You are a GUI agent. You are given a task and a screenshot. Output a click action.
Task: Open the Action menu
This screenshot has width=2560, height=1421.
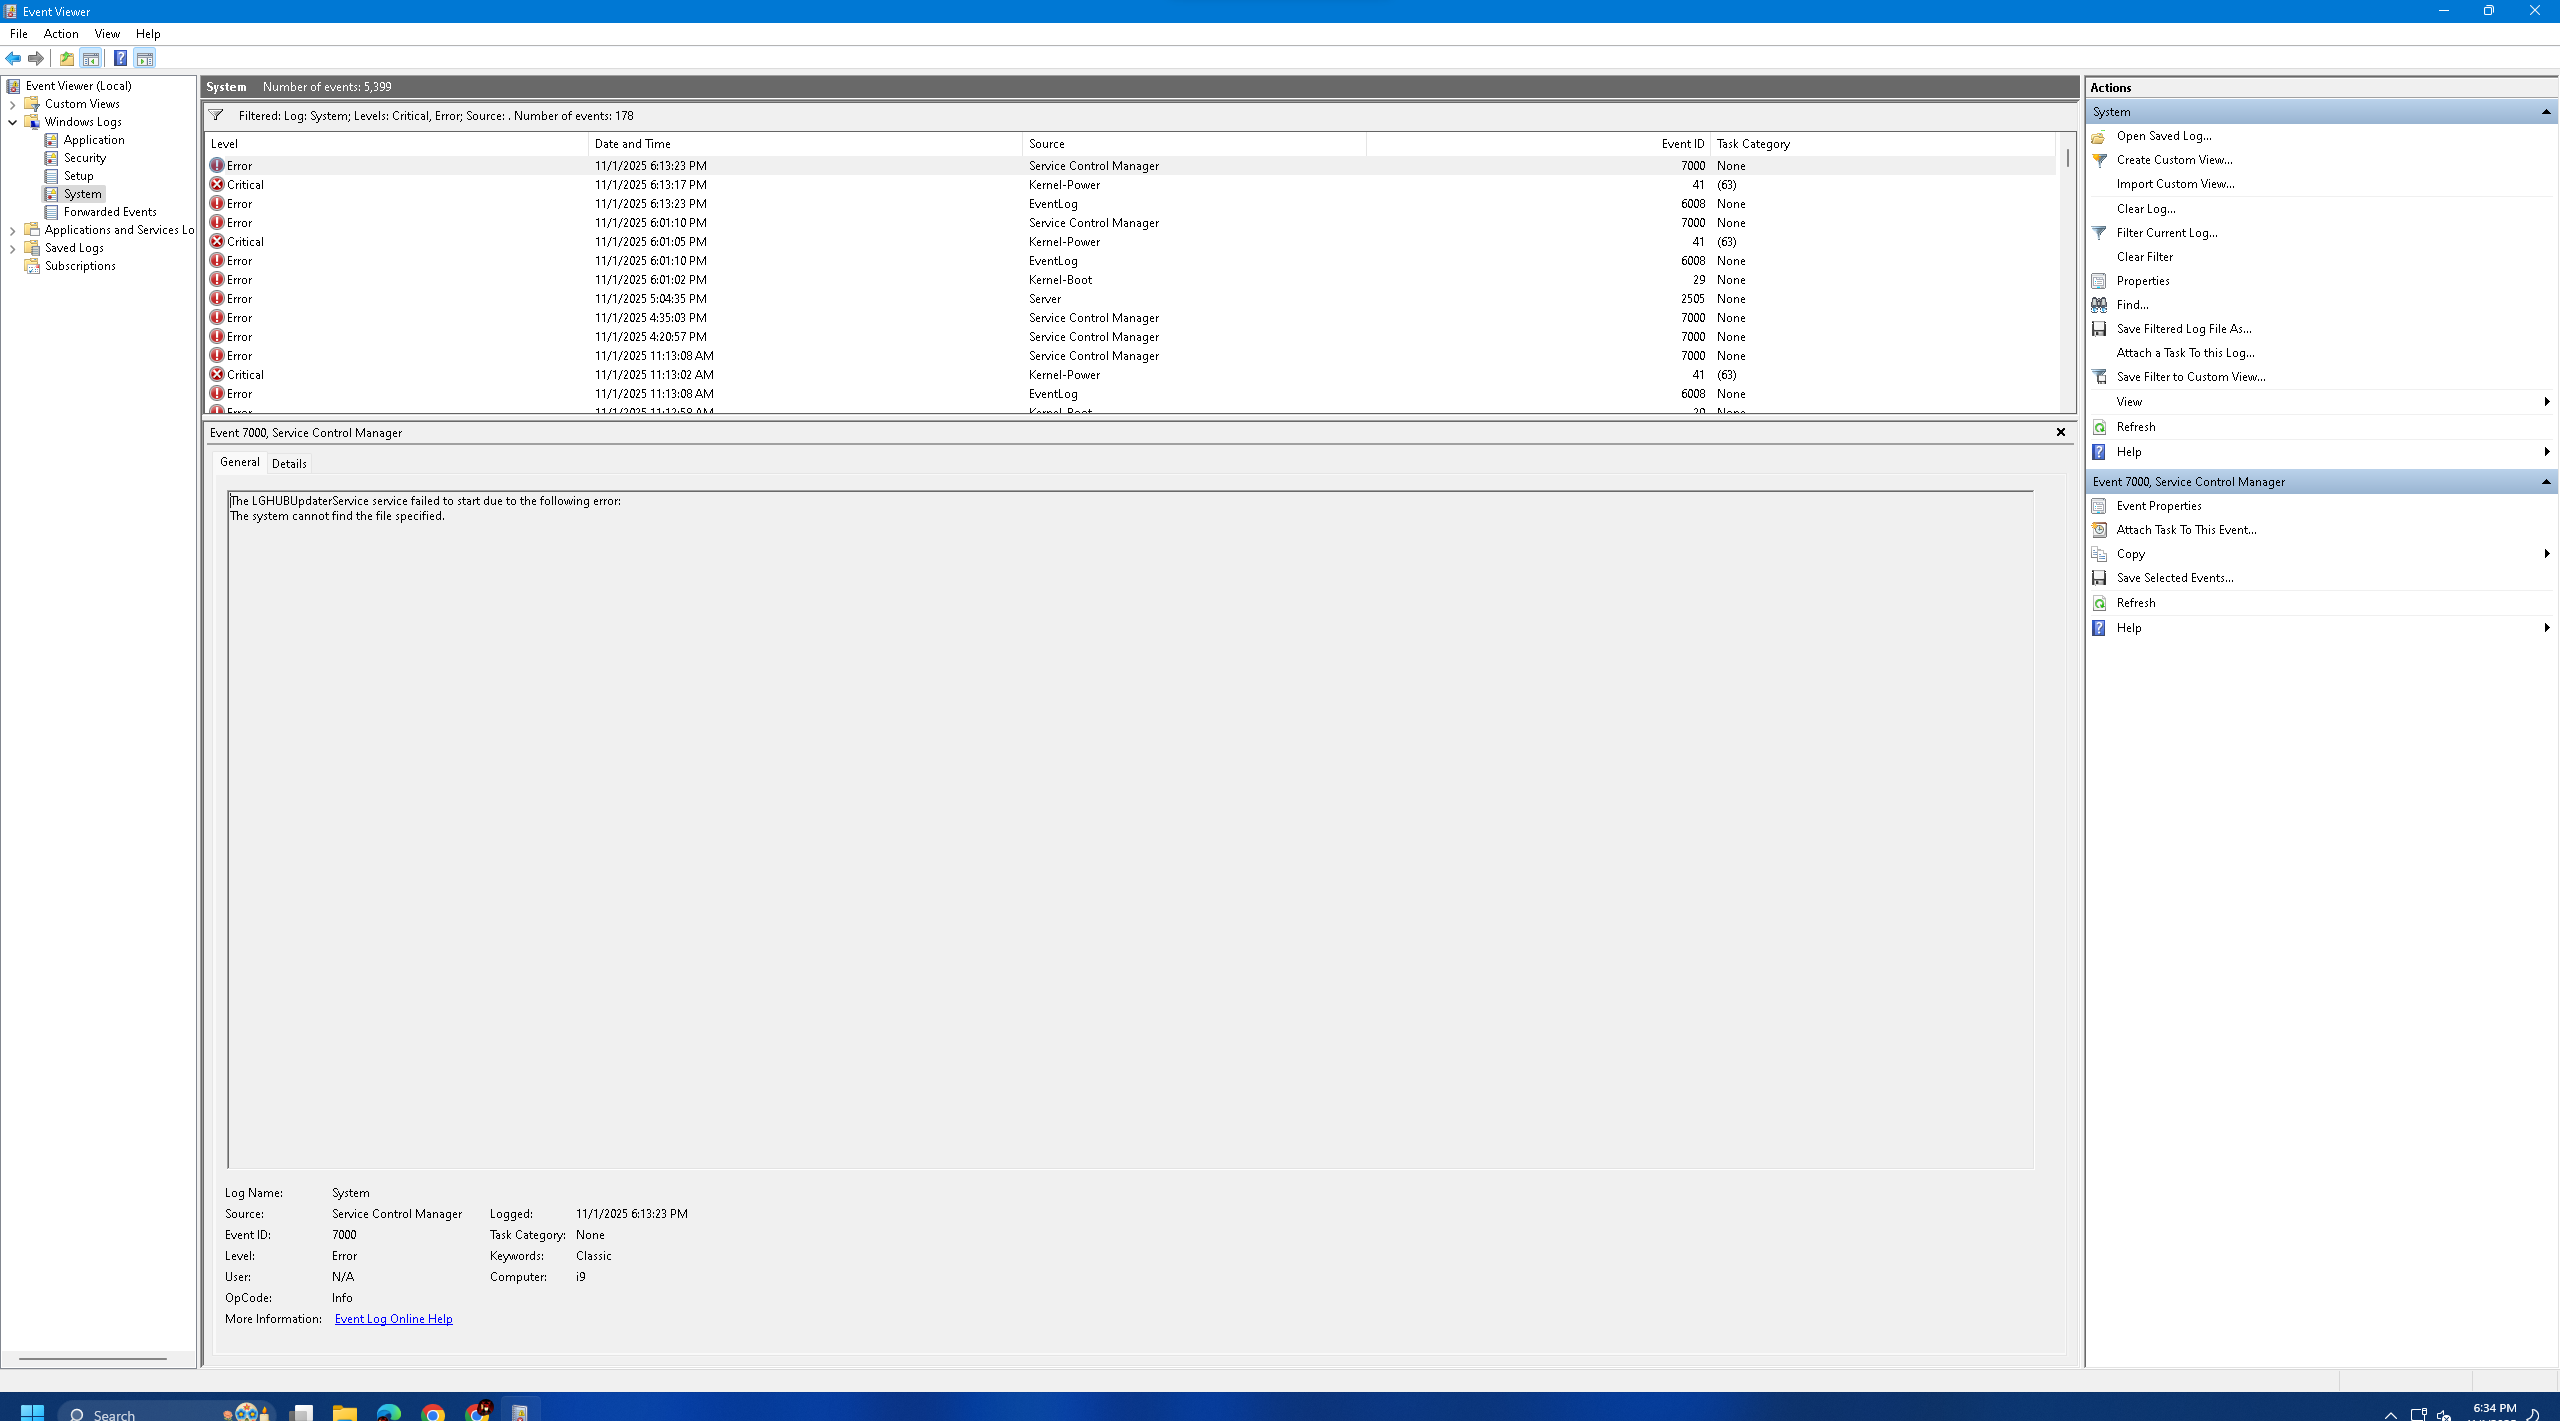click(61, 34)
